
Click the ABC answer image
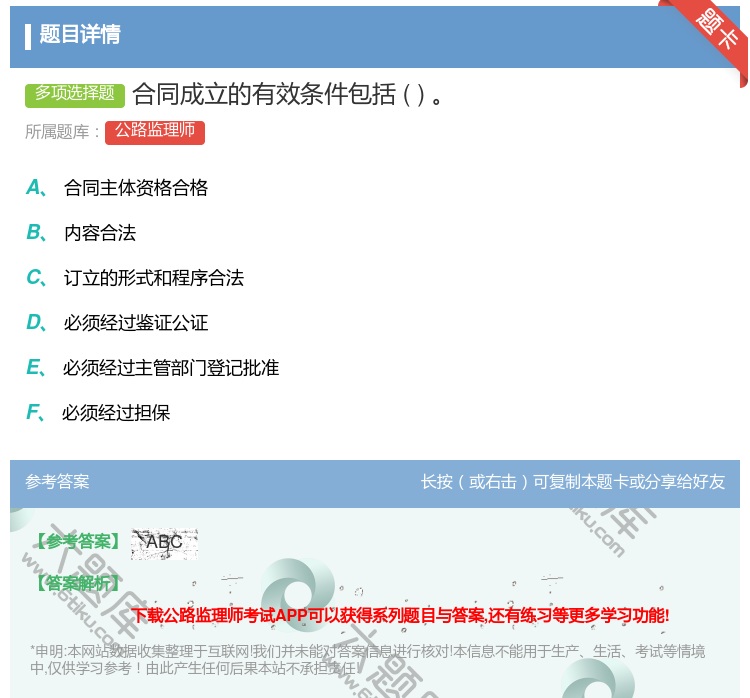pyautogui.click(x=164, y=544)
